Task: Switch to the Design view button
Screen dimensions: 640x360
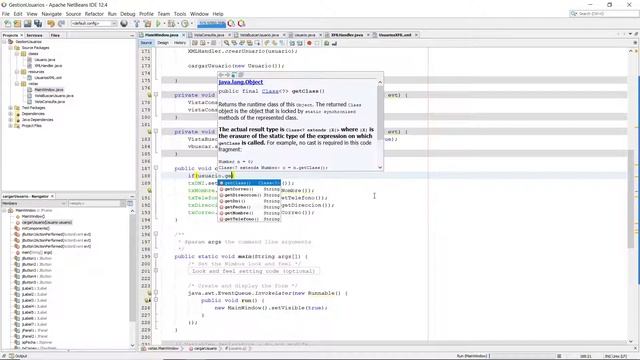Action: (163, 43)
